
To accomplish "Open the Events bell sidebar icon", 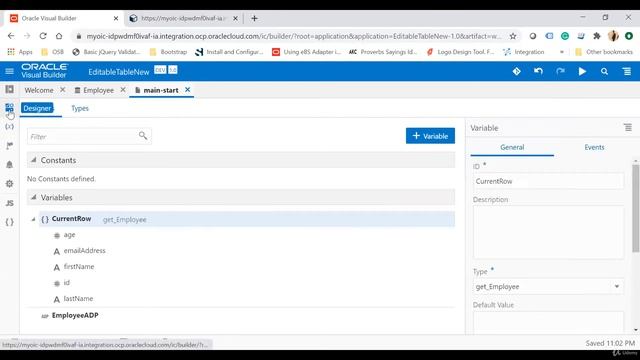I will tap(9, 164).
